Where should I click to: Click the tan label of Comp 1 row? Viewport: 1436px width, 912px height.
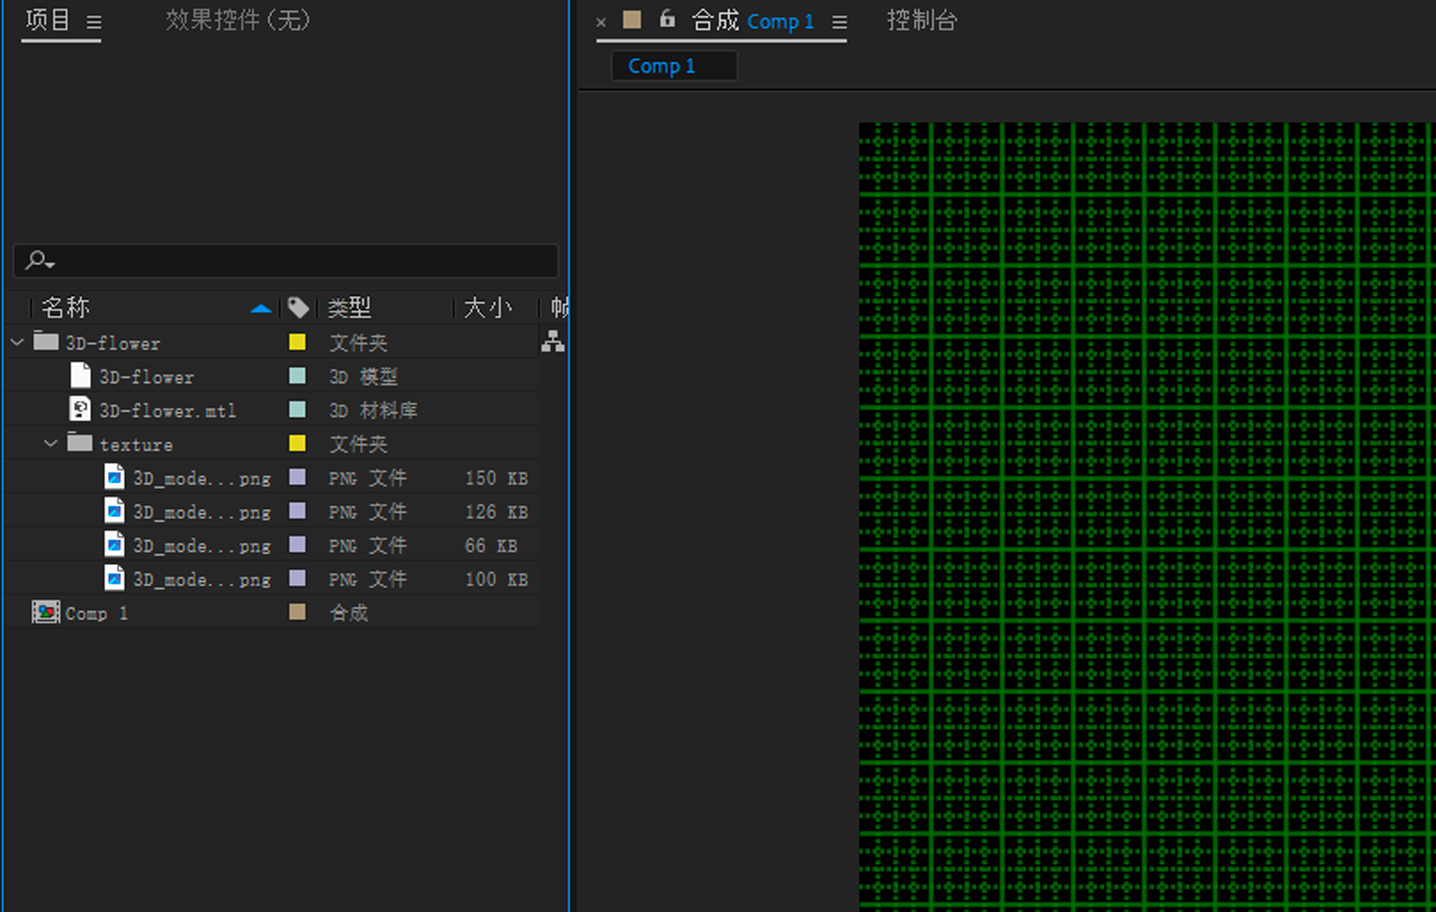coord(297,611)
